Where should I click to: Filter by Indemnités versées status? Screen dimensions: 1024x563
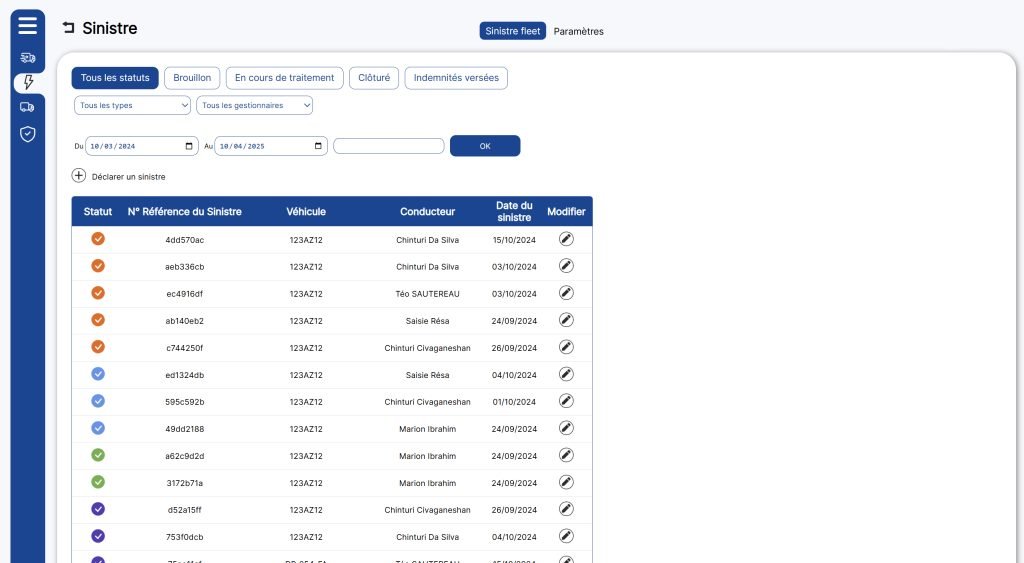[x=456, y=78]
